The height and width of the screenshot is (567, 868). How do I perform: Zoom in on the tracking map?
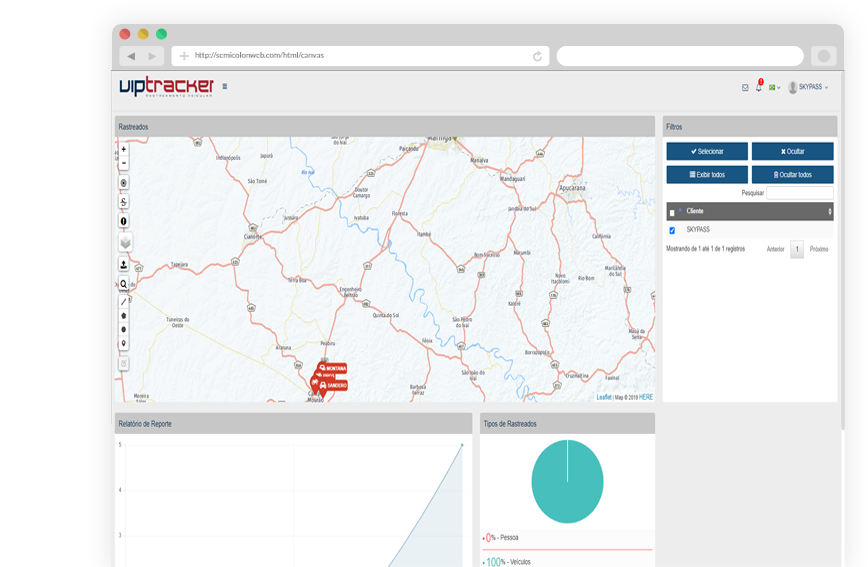click(x=124, y=149)
